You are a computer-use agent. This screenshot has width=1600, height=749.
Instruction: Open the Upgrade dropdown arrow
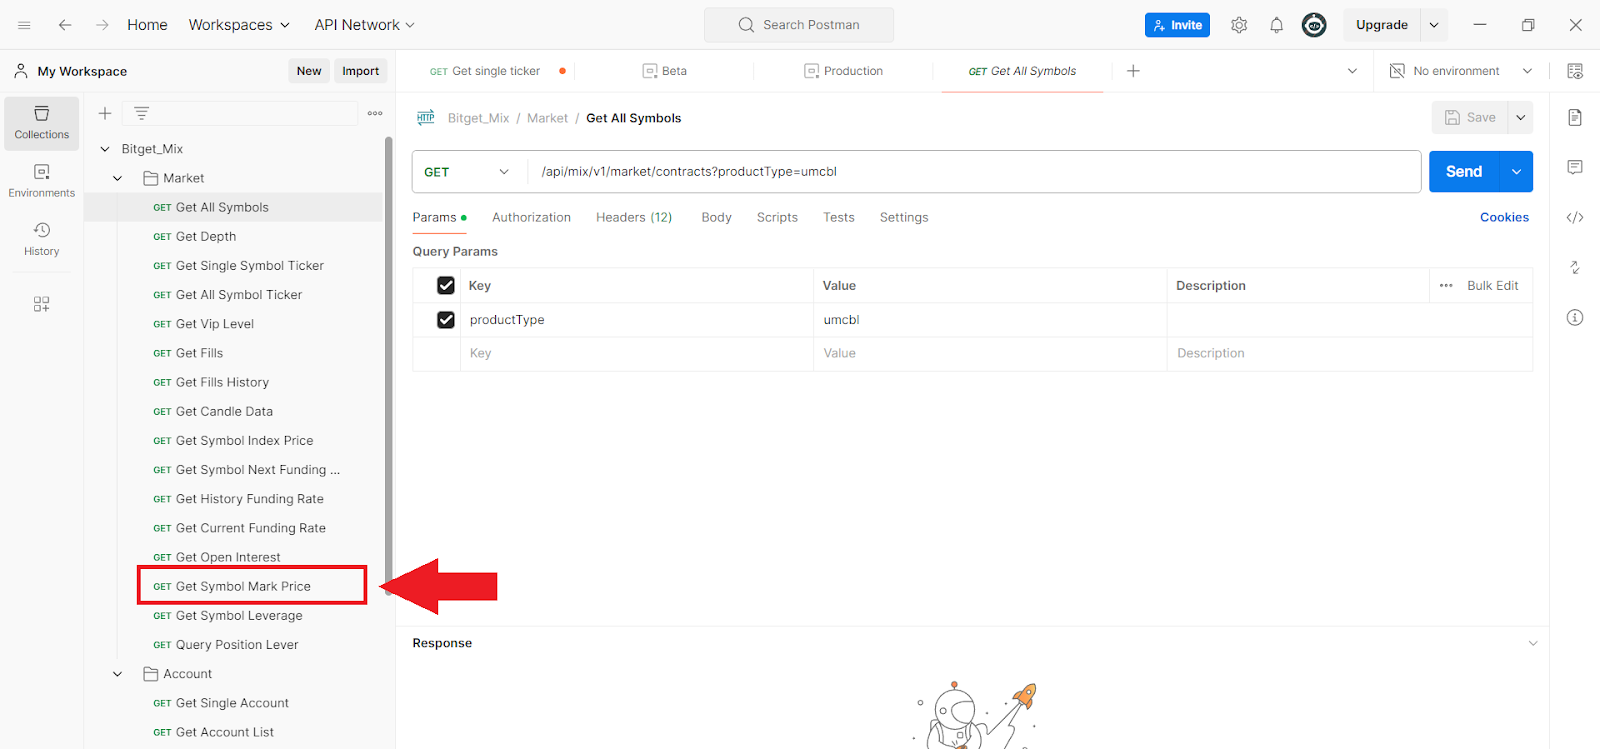(x=1434, y=25)
